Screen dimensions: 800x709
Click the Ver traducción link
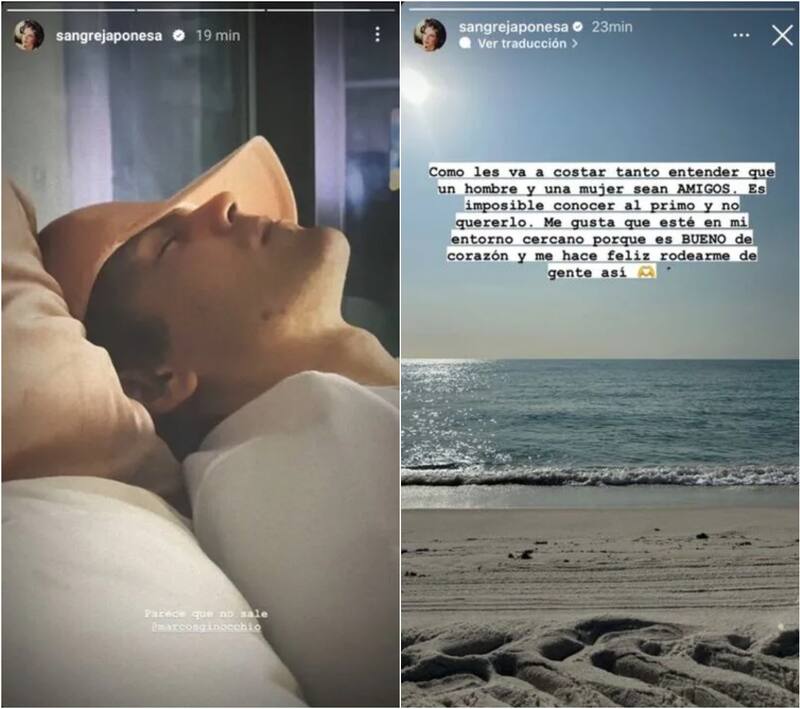tap(521, 44)
